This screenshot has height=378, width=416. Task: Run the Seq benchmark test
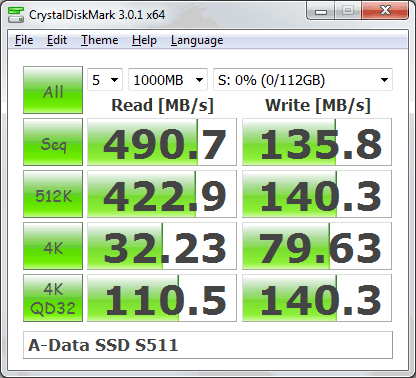(53, 142)
